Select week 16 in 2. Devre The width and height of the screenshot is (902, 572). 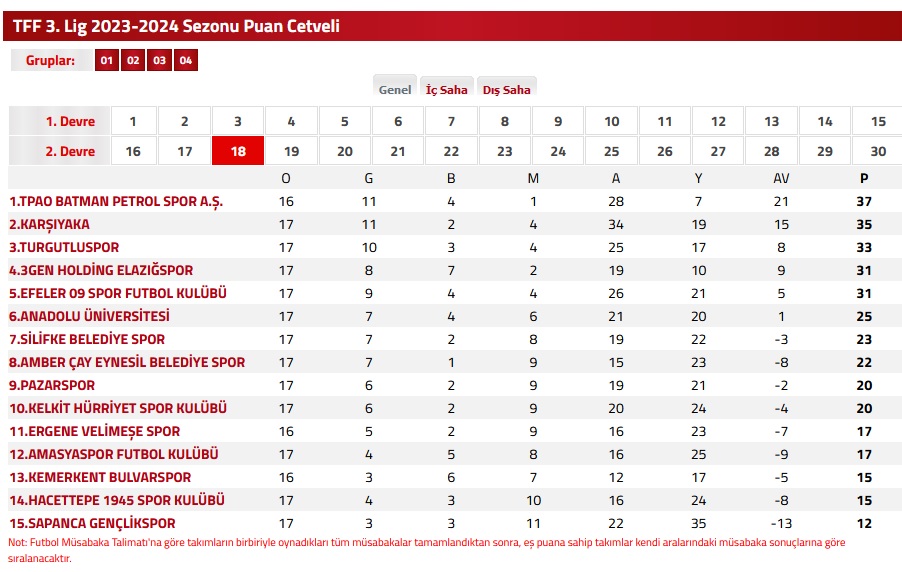(x=132, y=152)
